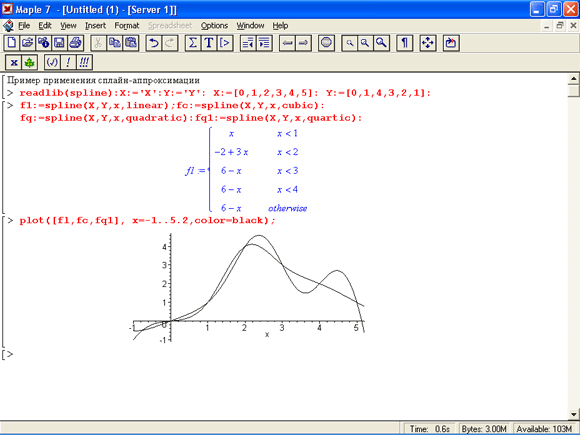Open the View menu
Image resolution: width=580 pixels, height=435 pixels.
tap(68, 26)
